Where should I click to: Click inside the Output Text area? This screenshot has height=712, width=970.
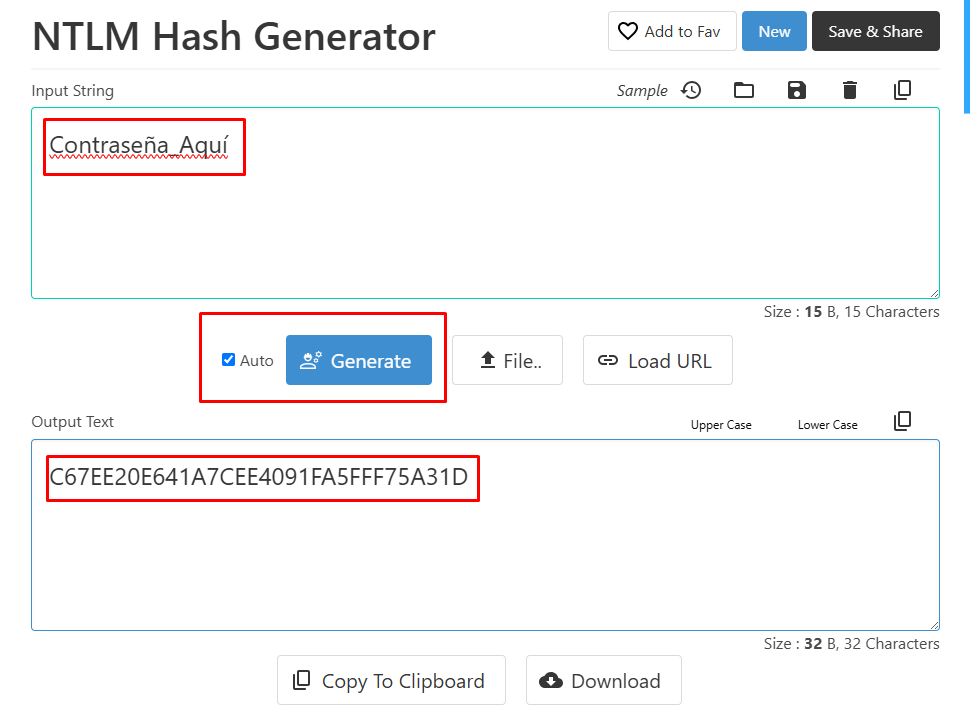(485, 560)
